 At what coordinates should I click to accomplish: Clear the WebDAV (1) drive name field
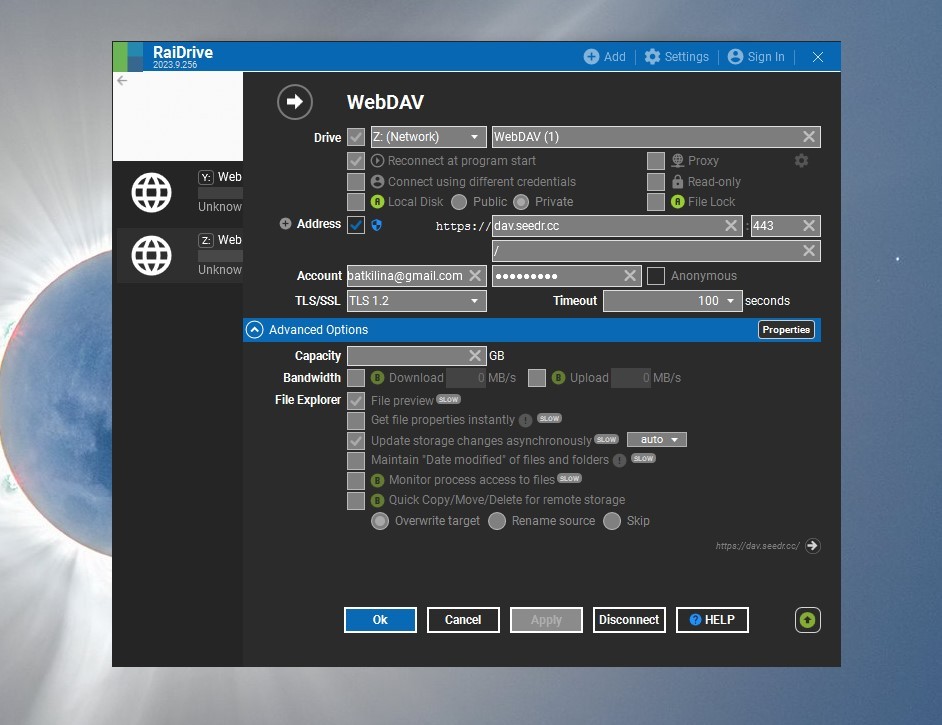[x=809, y=137]
